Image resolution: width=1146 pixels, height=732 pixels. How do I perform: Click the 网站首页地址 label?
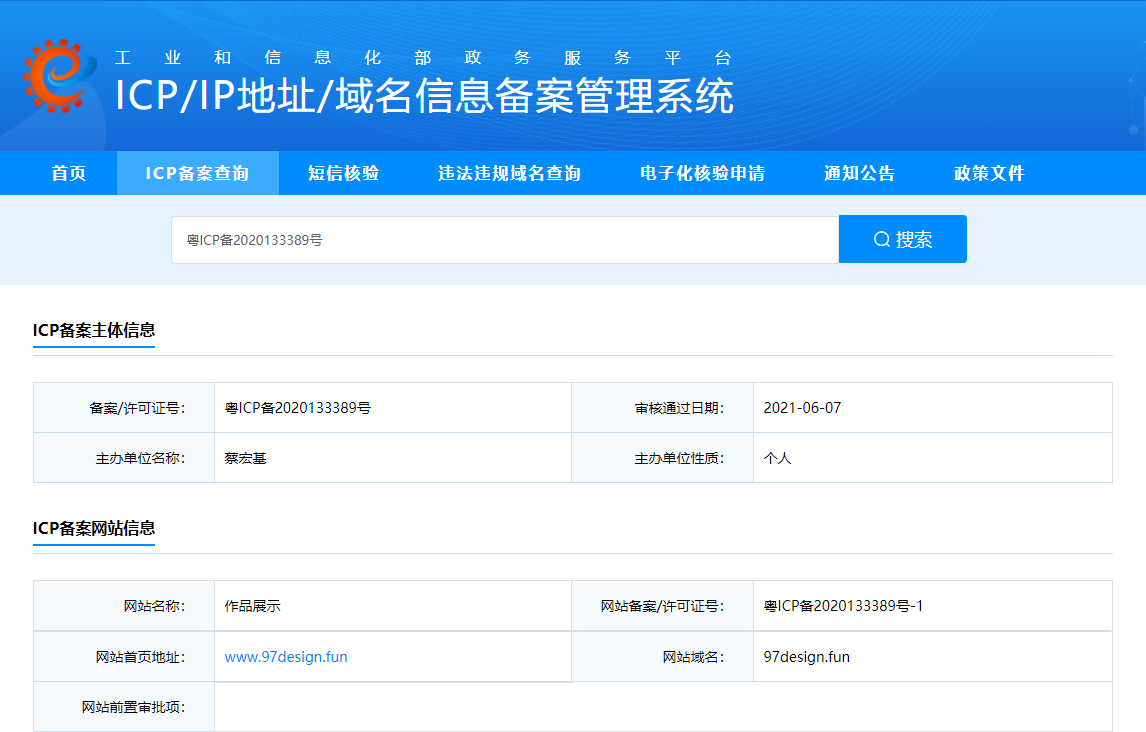140,657
